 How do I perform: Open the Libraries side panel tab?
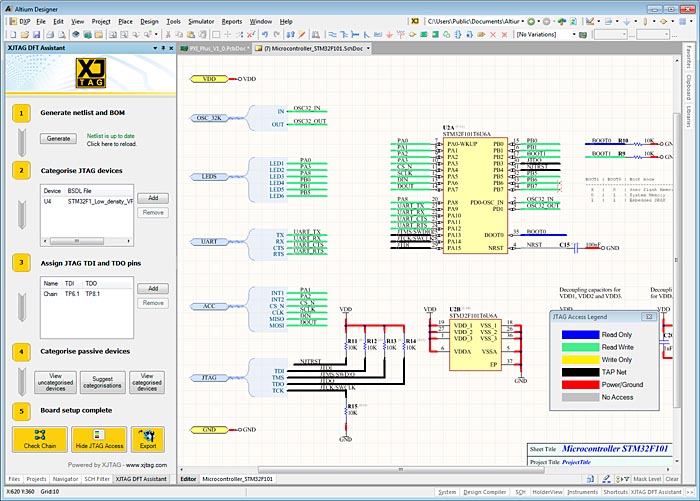(689, 116)
